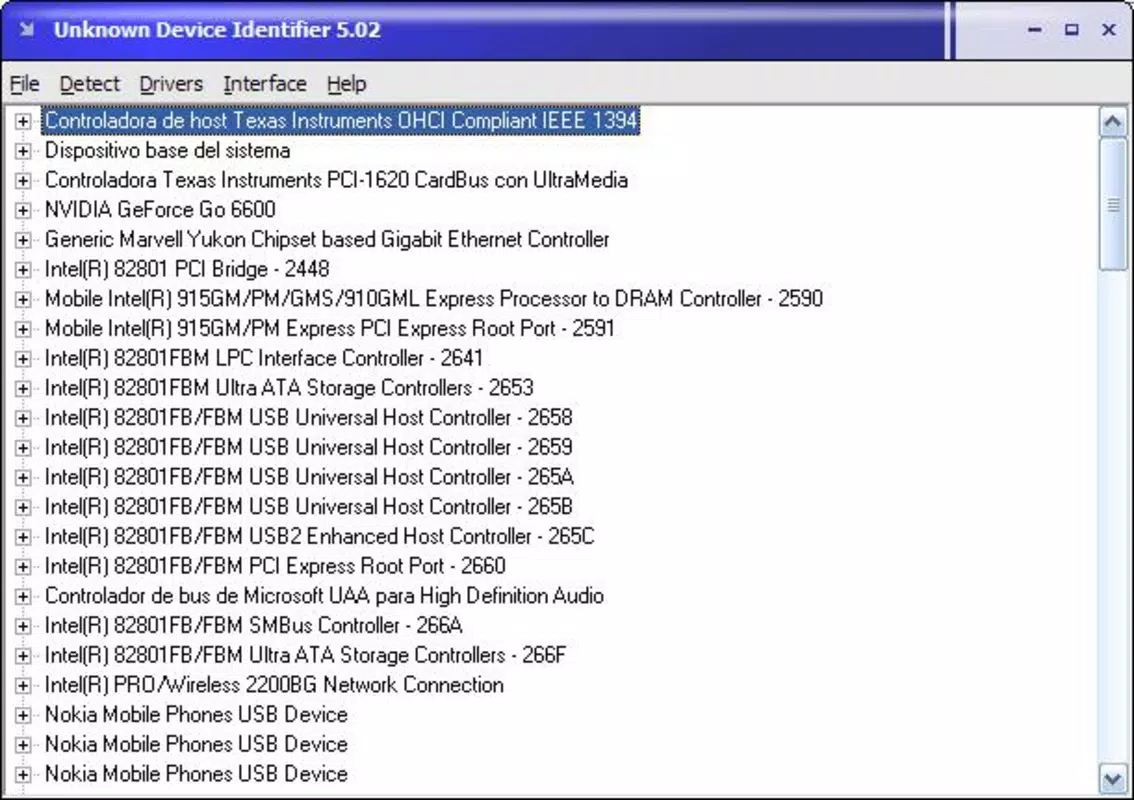1134x800 pixels.
Task: Click the scrollbar track below the thumb
Action: [x=1112, y=517]
